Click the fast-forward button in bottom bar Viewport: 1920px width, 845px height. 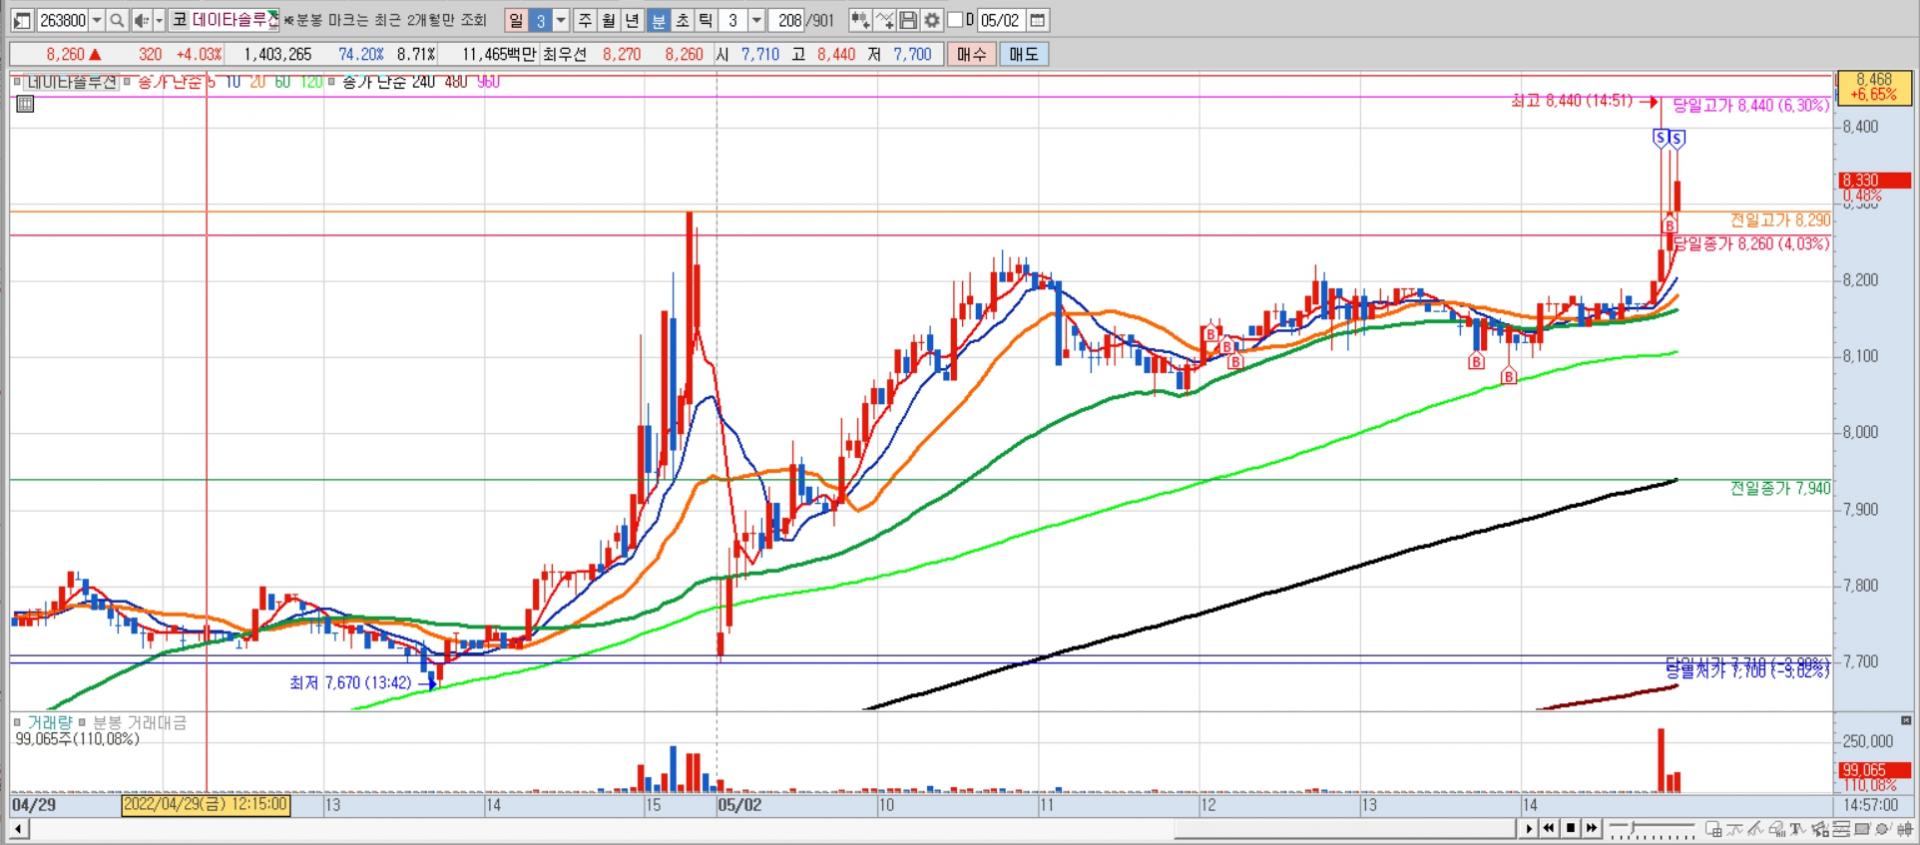click(1591, 828)
